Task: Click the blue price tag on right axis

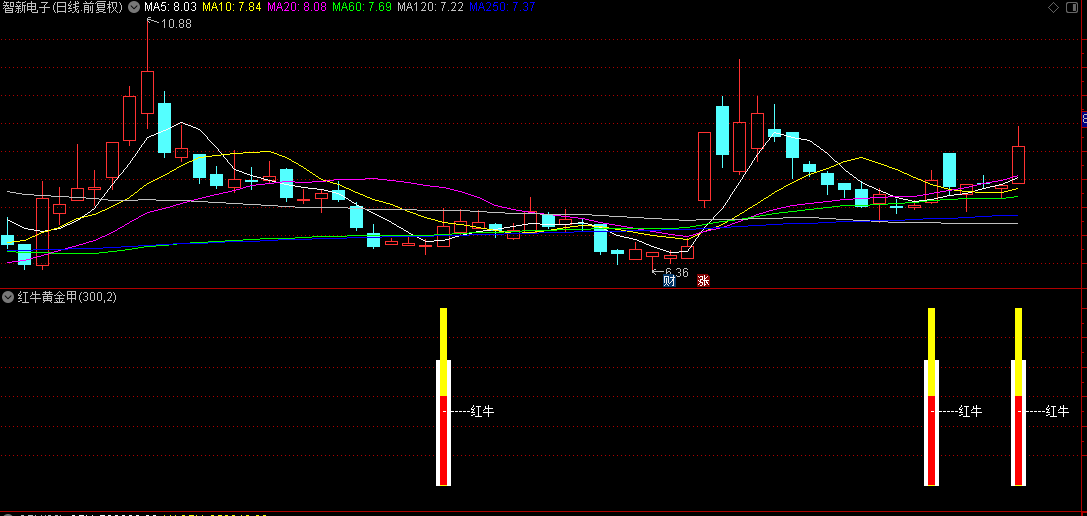Action: click(1084, 119)
